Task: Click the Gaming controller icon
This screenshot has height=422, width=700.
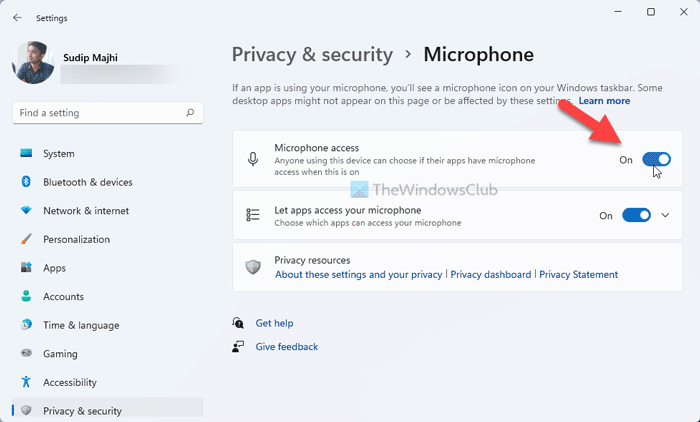Action: pos(24,354)
